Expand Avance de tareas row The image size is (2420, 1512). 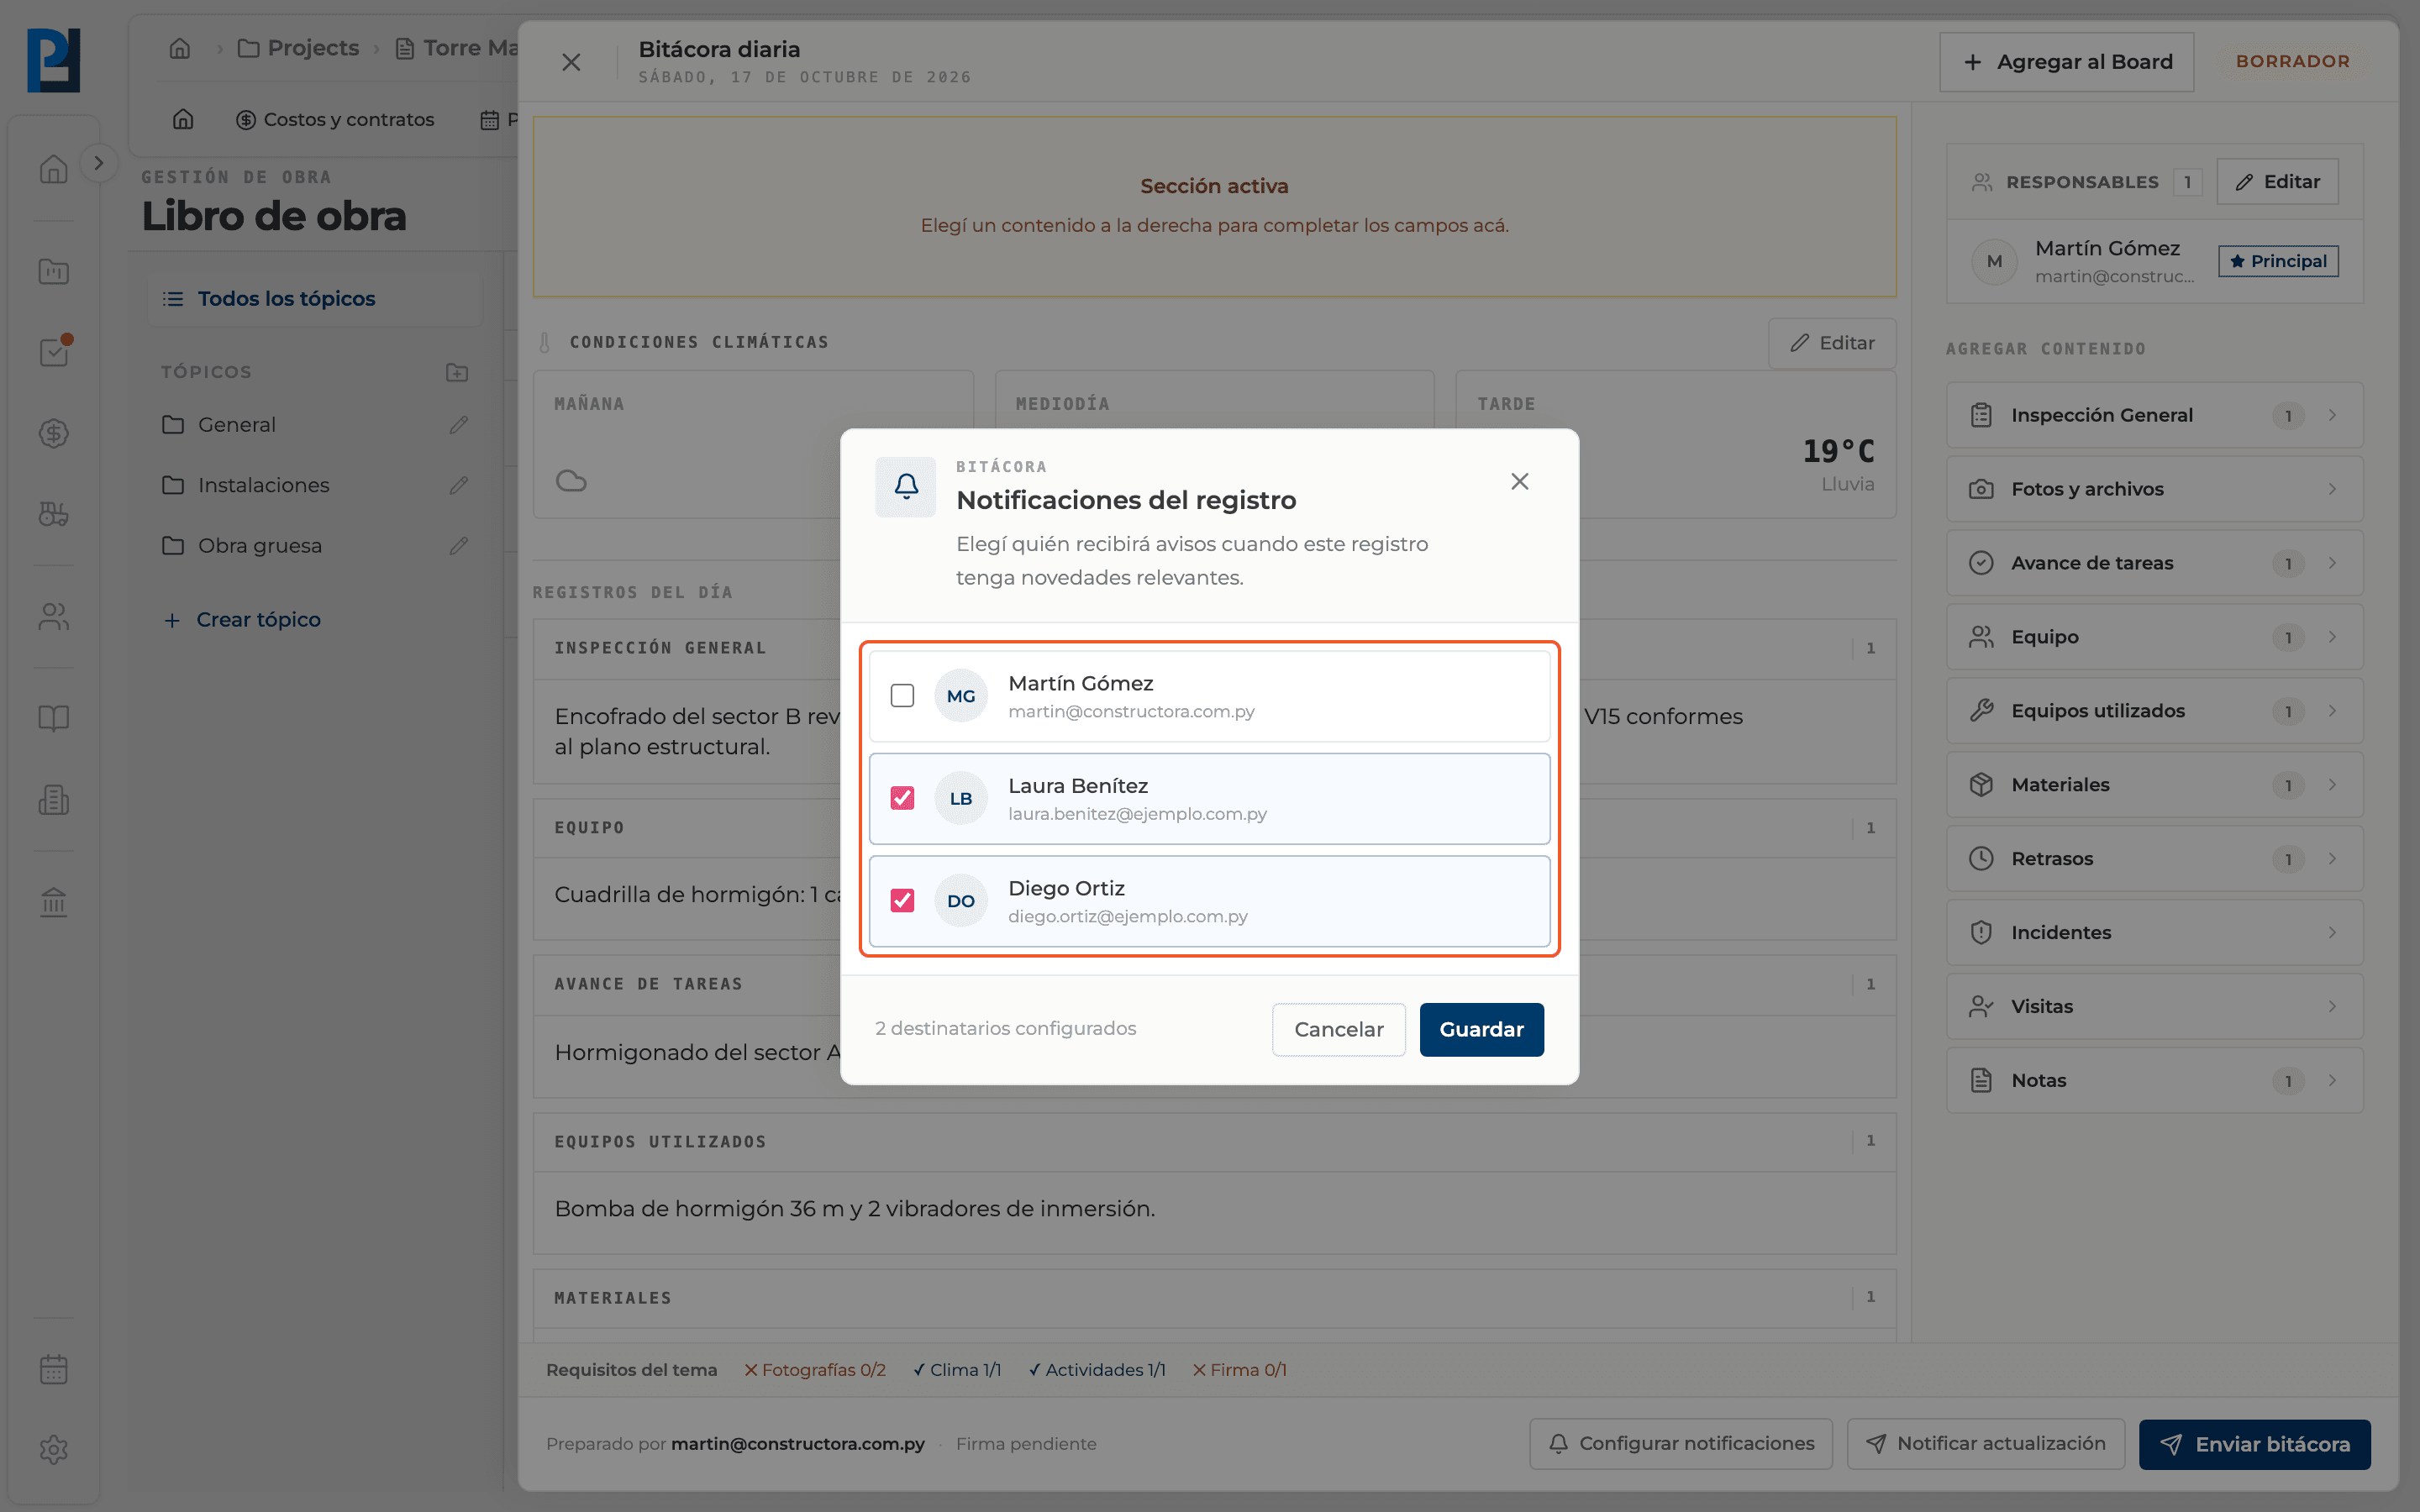[x=2154, y=563]
